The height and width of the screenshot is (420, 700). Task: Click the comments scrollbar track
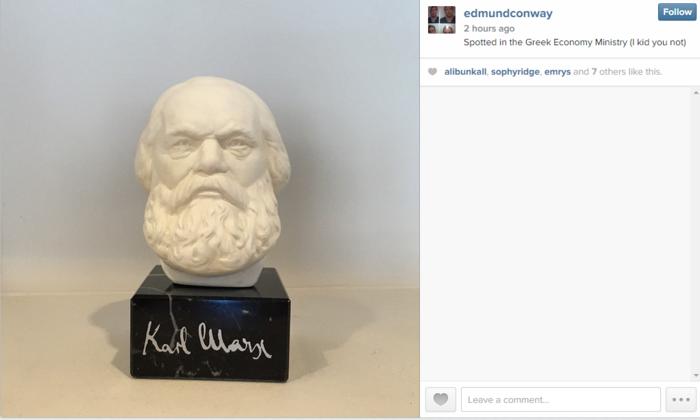click(696, 234)
